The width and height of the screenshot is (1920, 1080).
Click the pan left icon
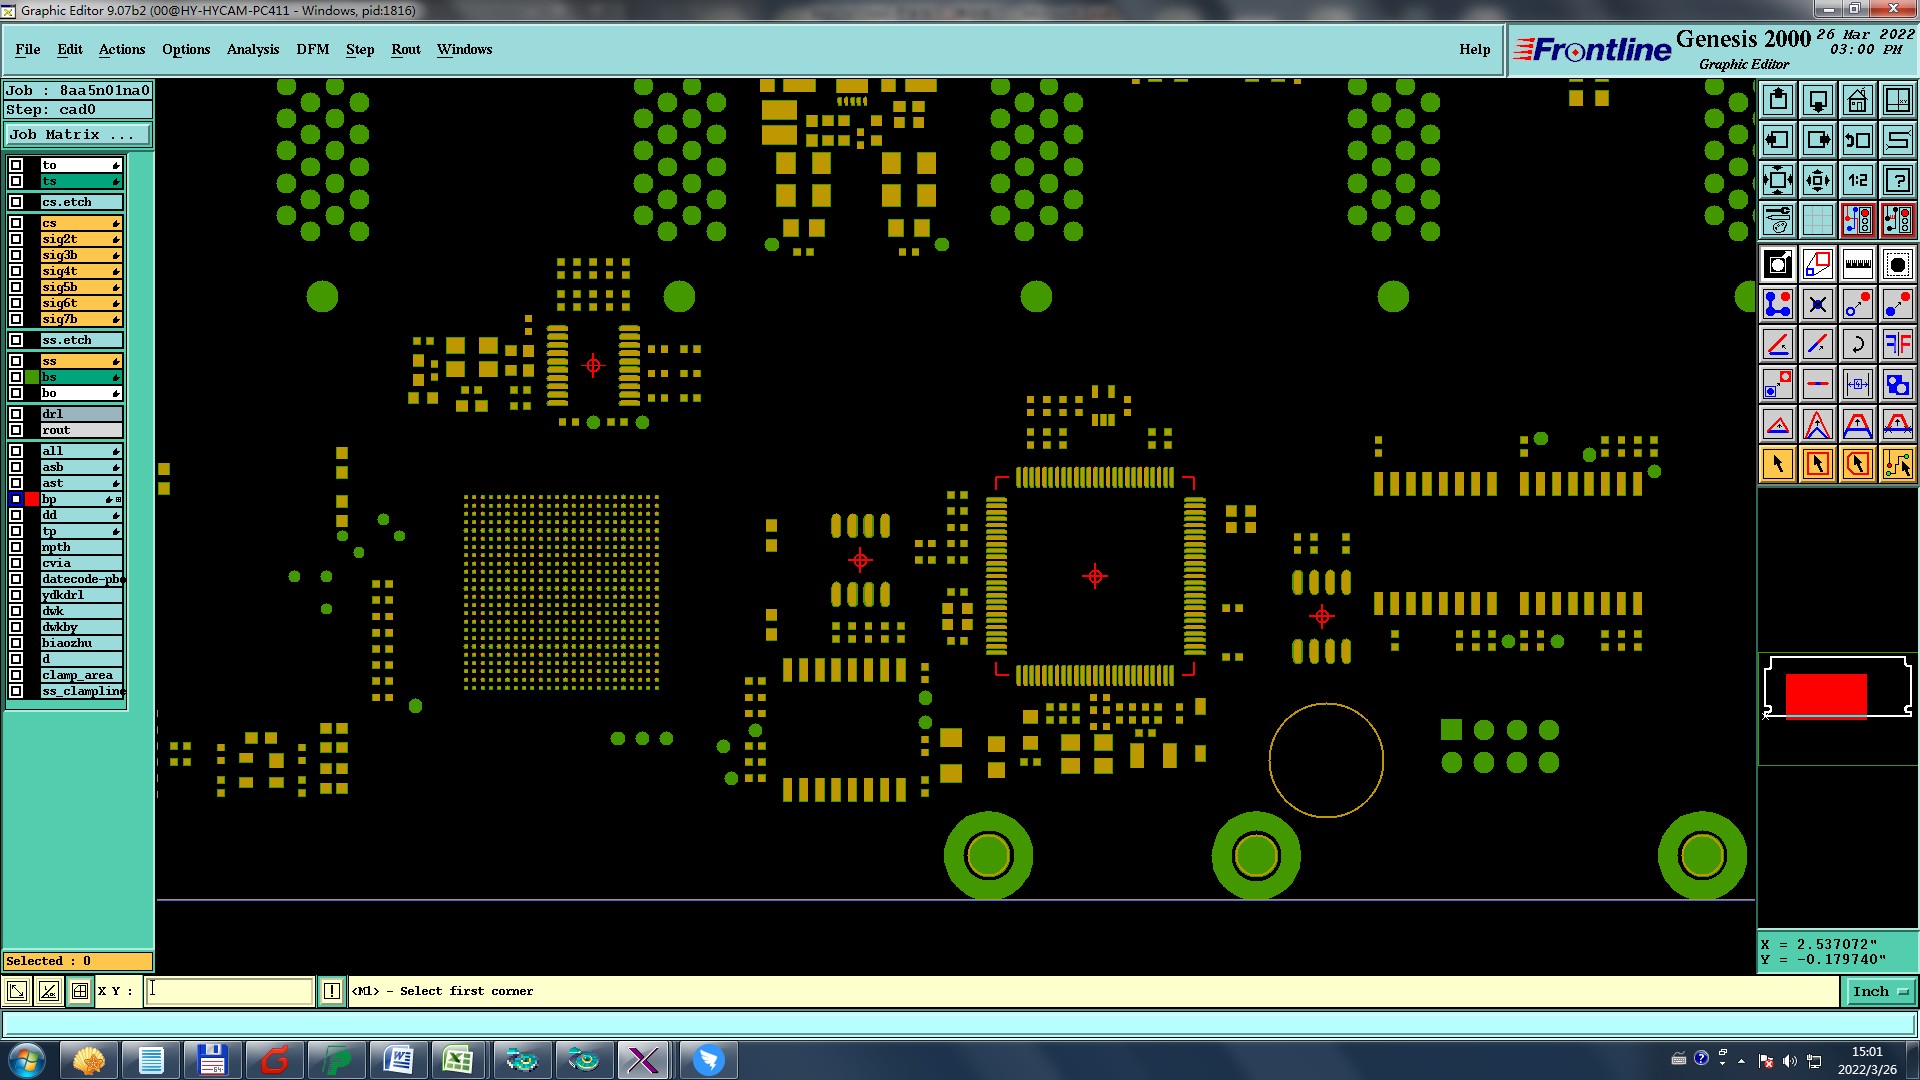(1778, 140)
